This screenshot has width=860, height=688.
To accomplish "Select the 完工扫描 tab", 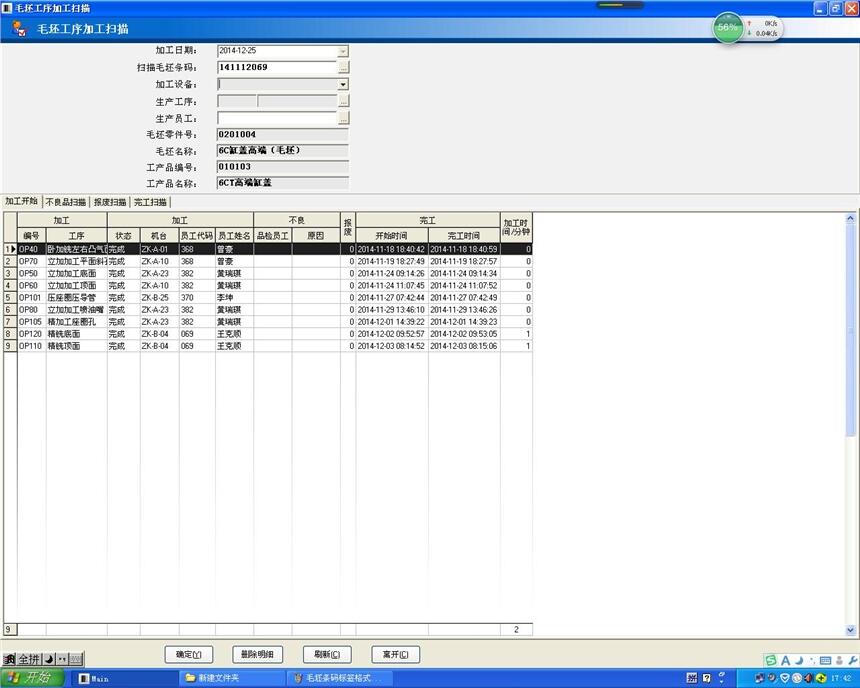I will [150, 202].
